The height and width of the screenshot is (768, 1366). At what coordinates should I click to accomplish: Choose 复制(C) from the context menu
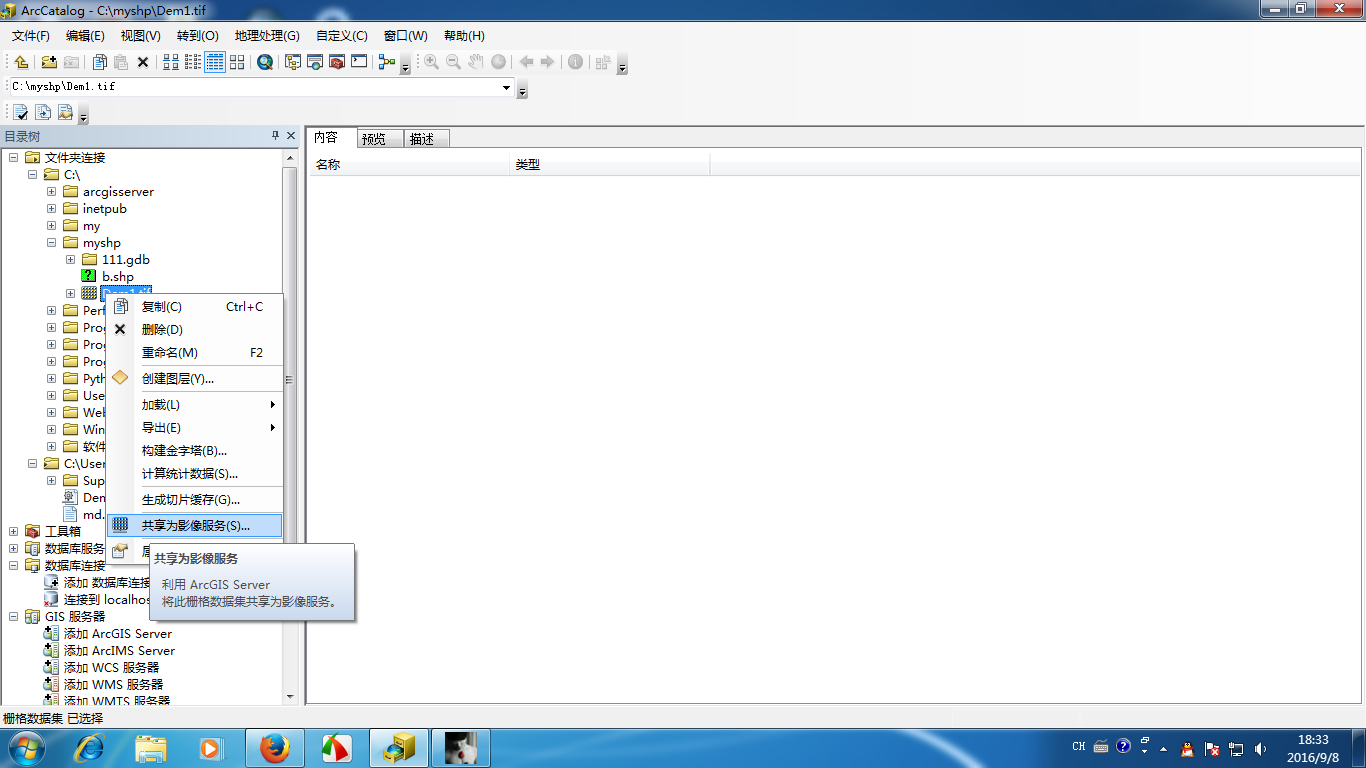(x=195, y=307)
